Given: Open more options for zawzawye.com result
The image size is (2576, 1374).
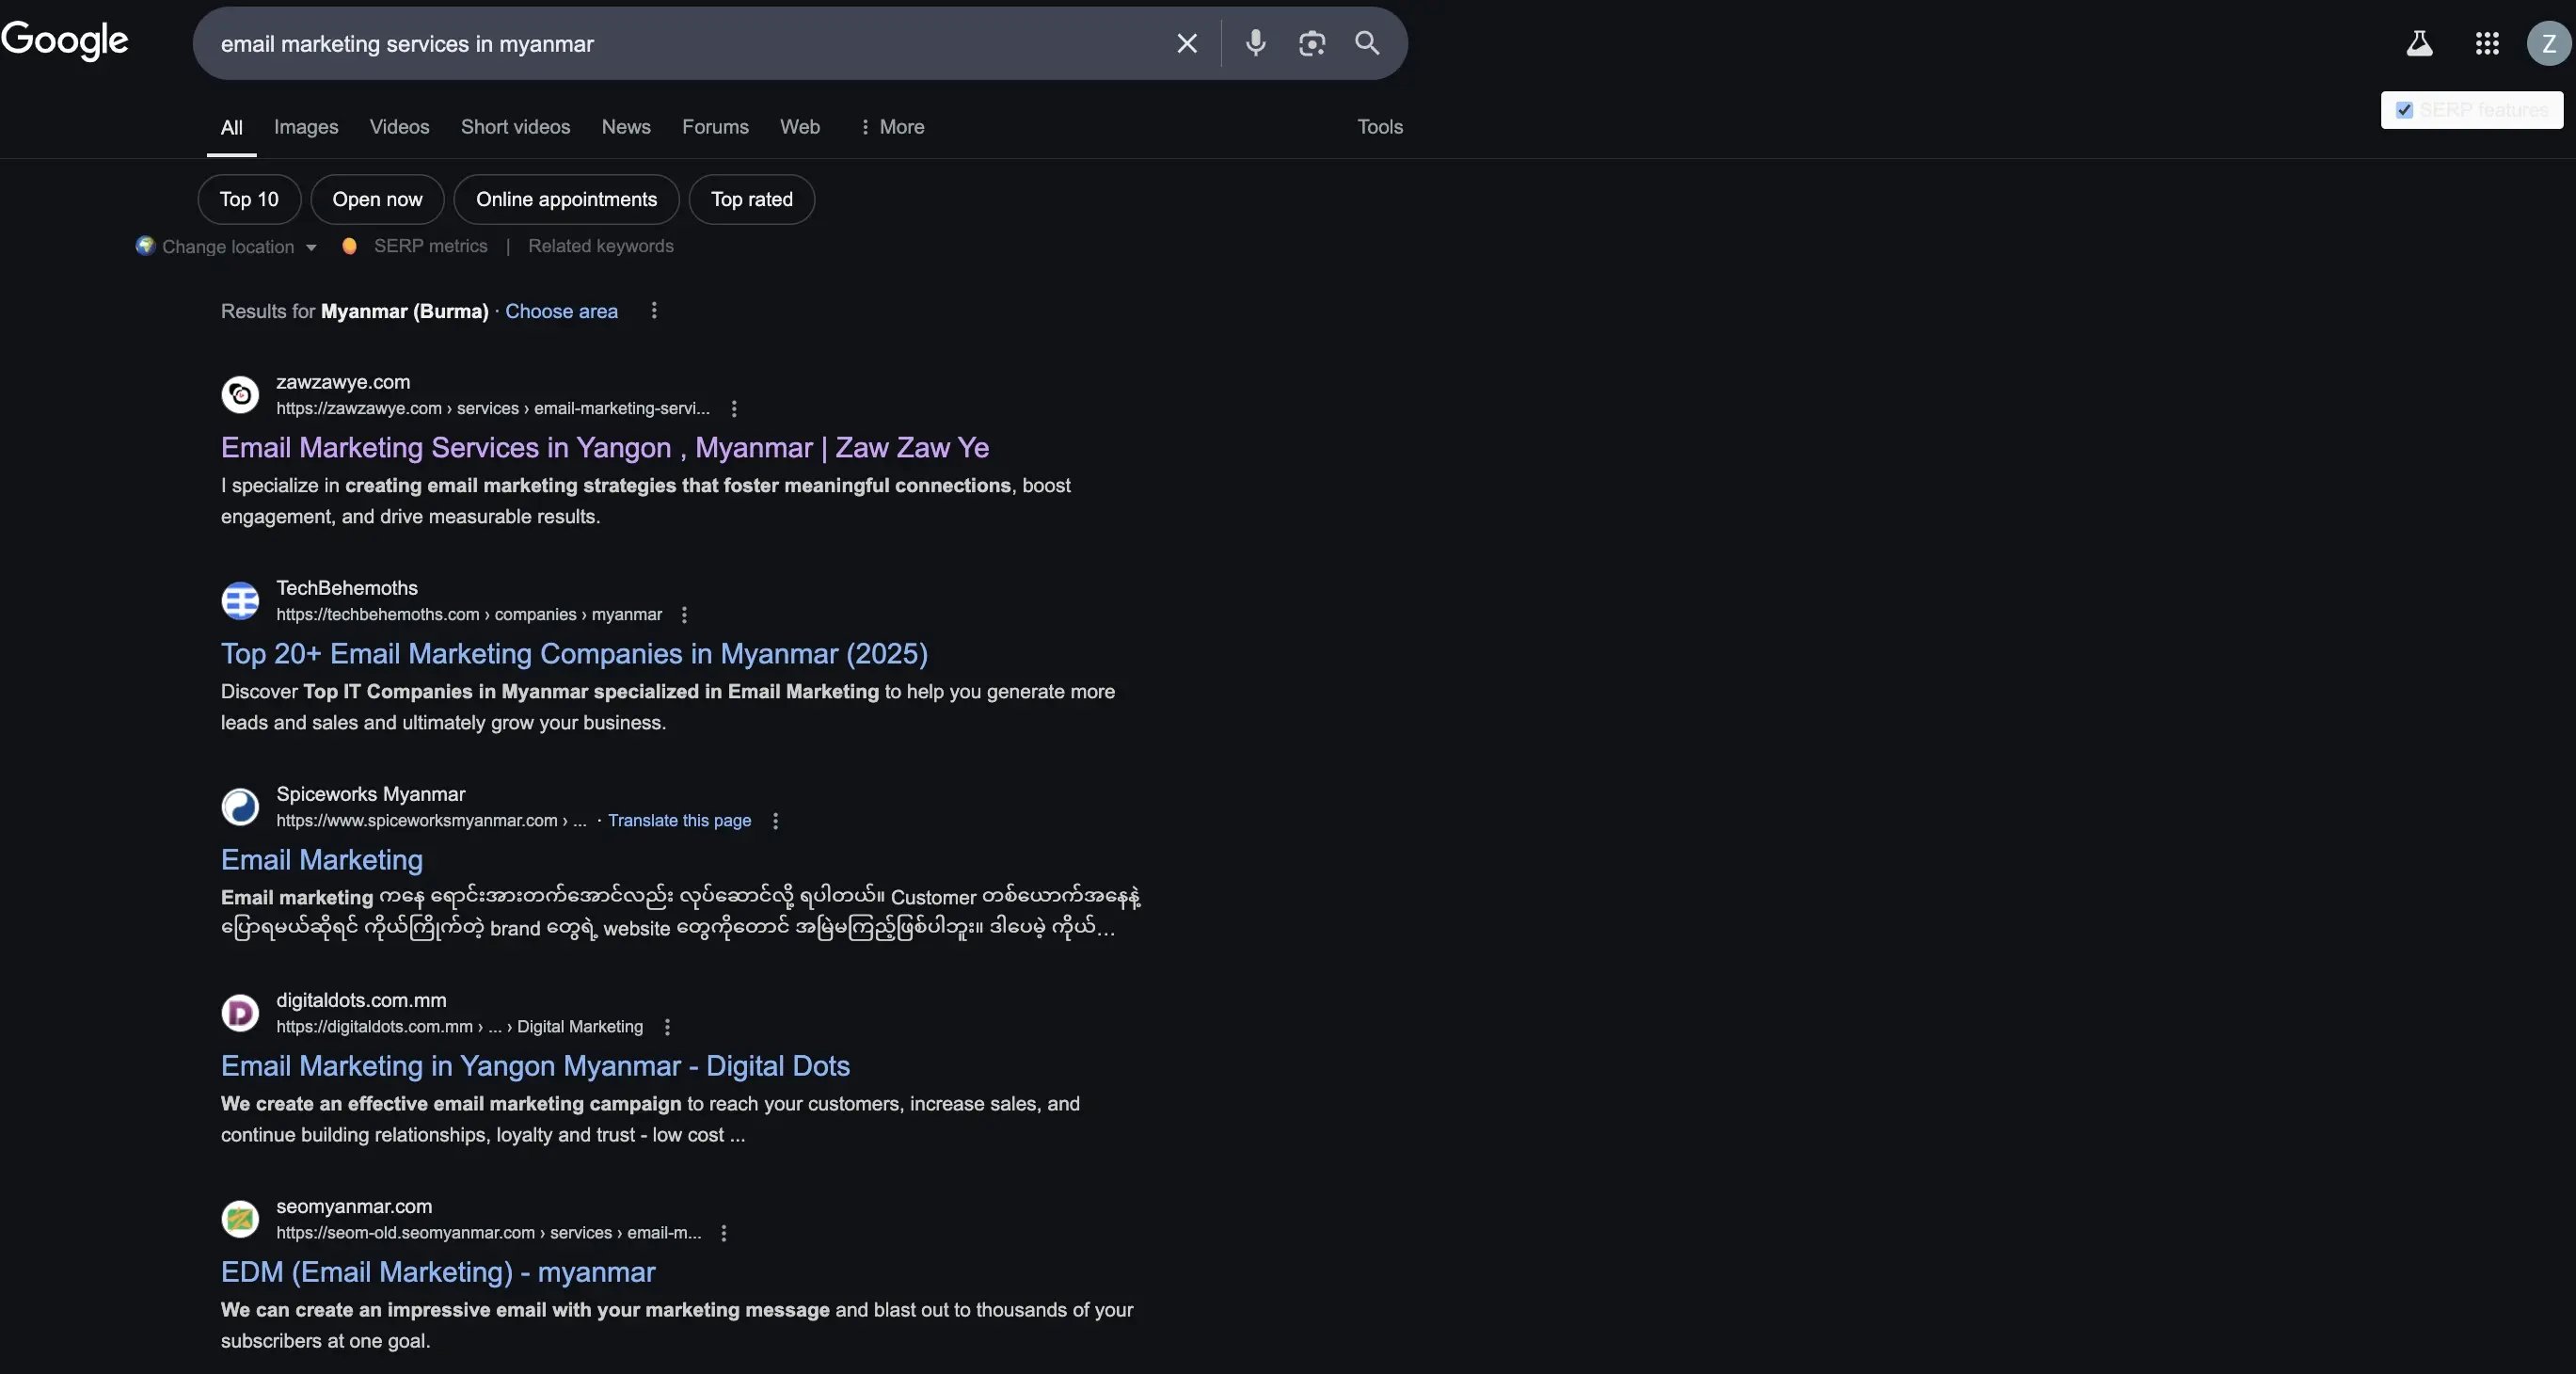Looking at the screenshot, I should (734, 409).
